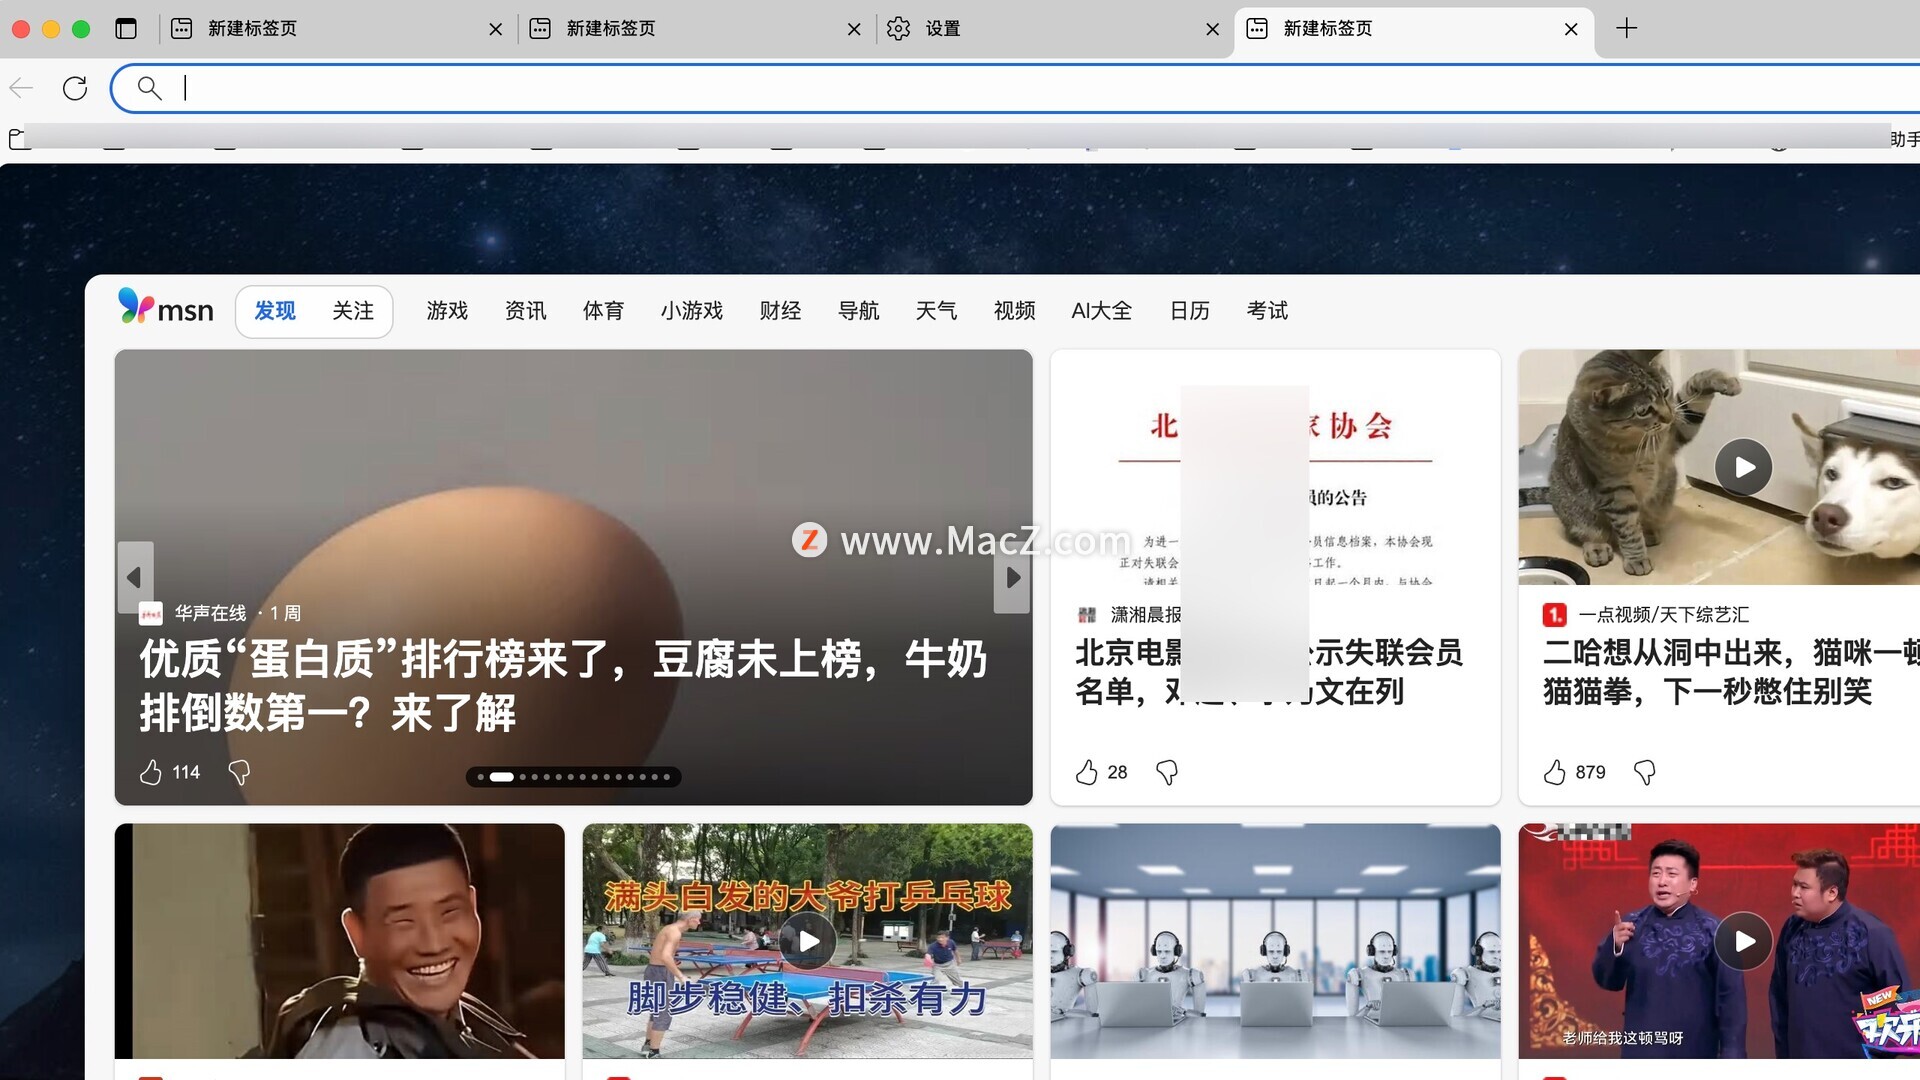
Task: Open the 财经 navigation menu item
Action: click(780, 311)
